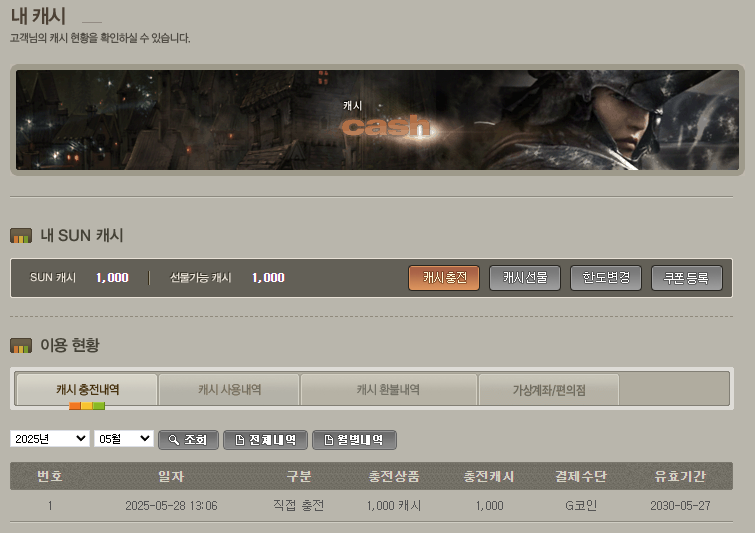Expand the 05월 month dropdown
Viewport: 755px width, 533px height.
point(124,439)
